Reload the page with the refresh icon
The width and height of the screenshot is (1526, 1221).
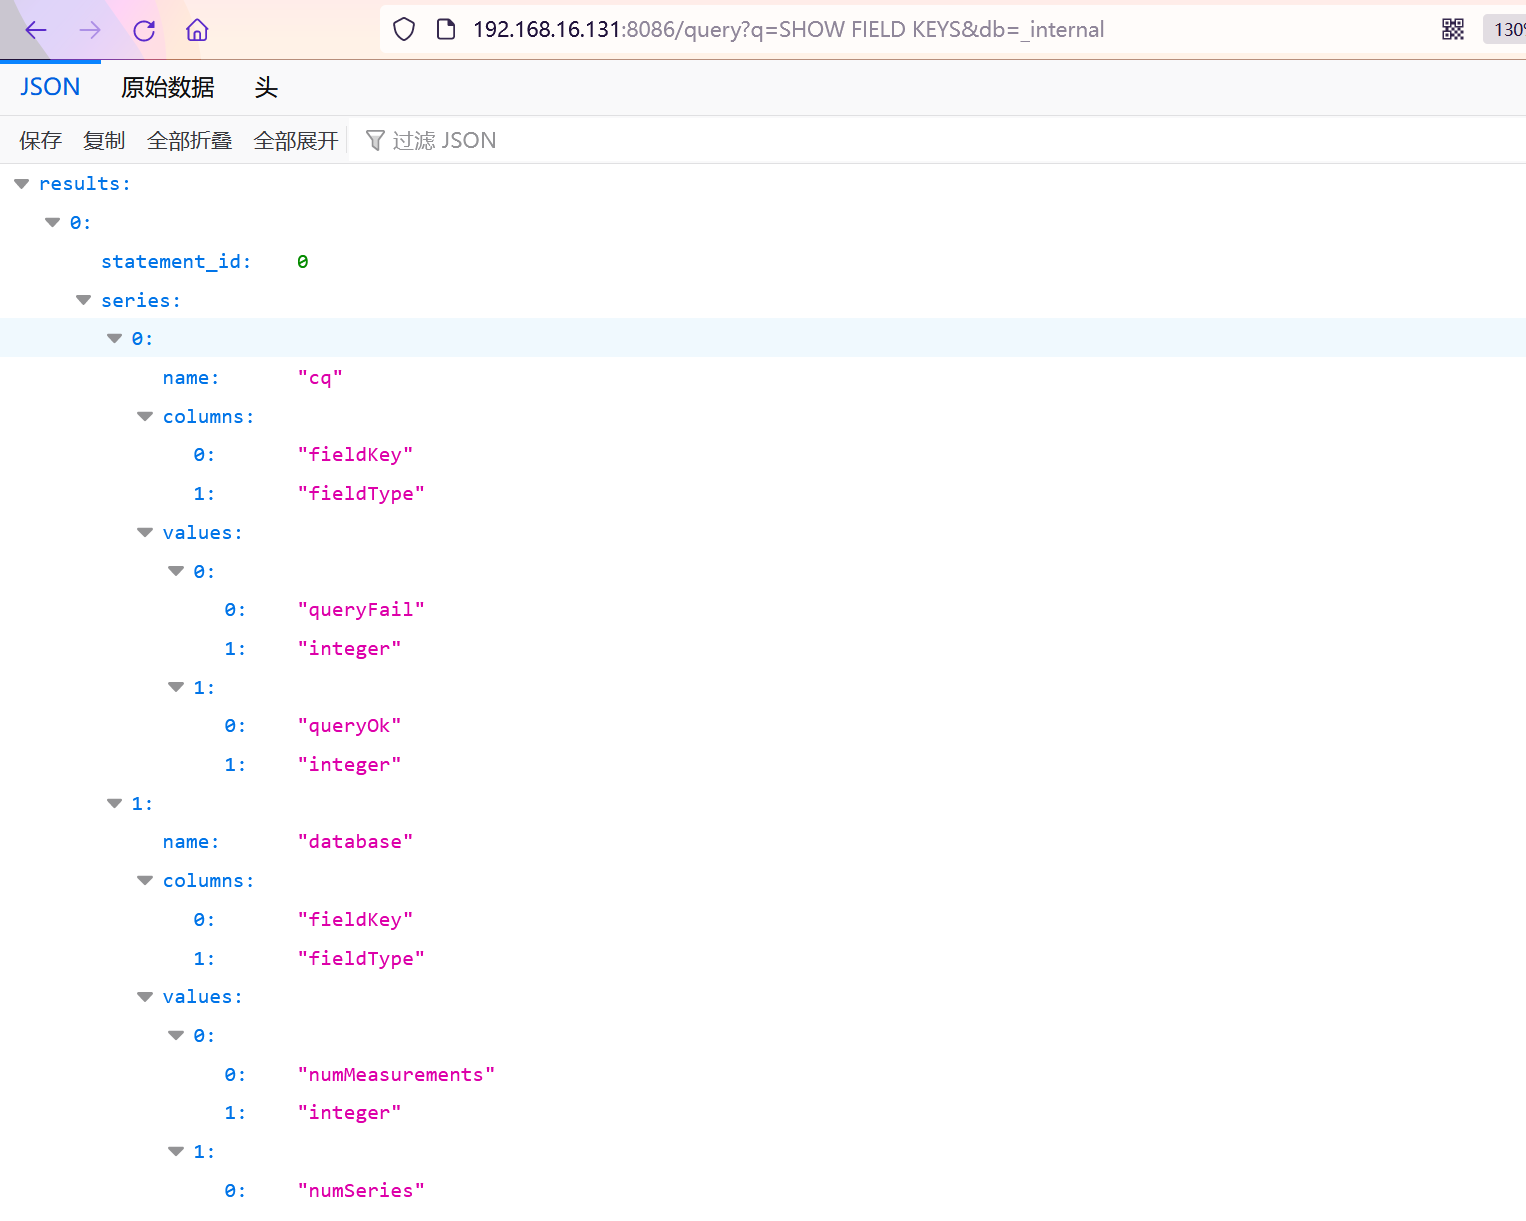[144, 30]
